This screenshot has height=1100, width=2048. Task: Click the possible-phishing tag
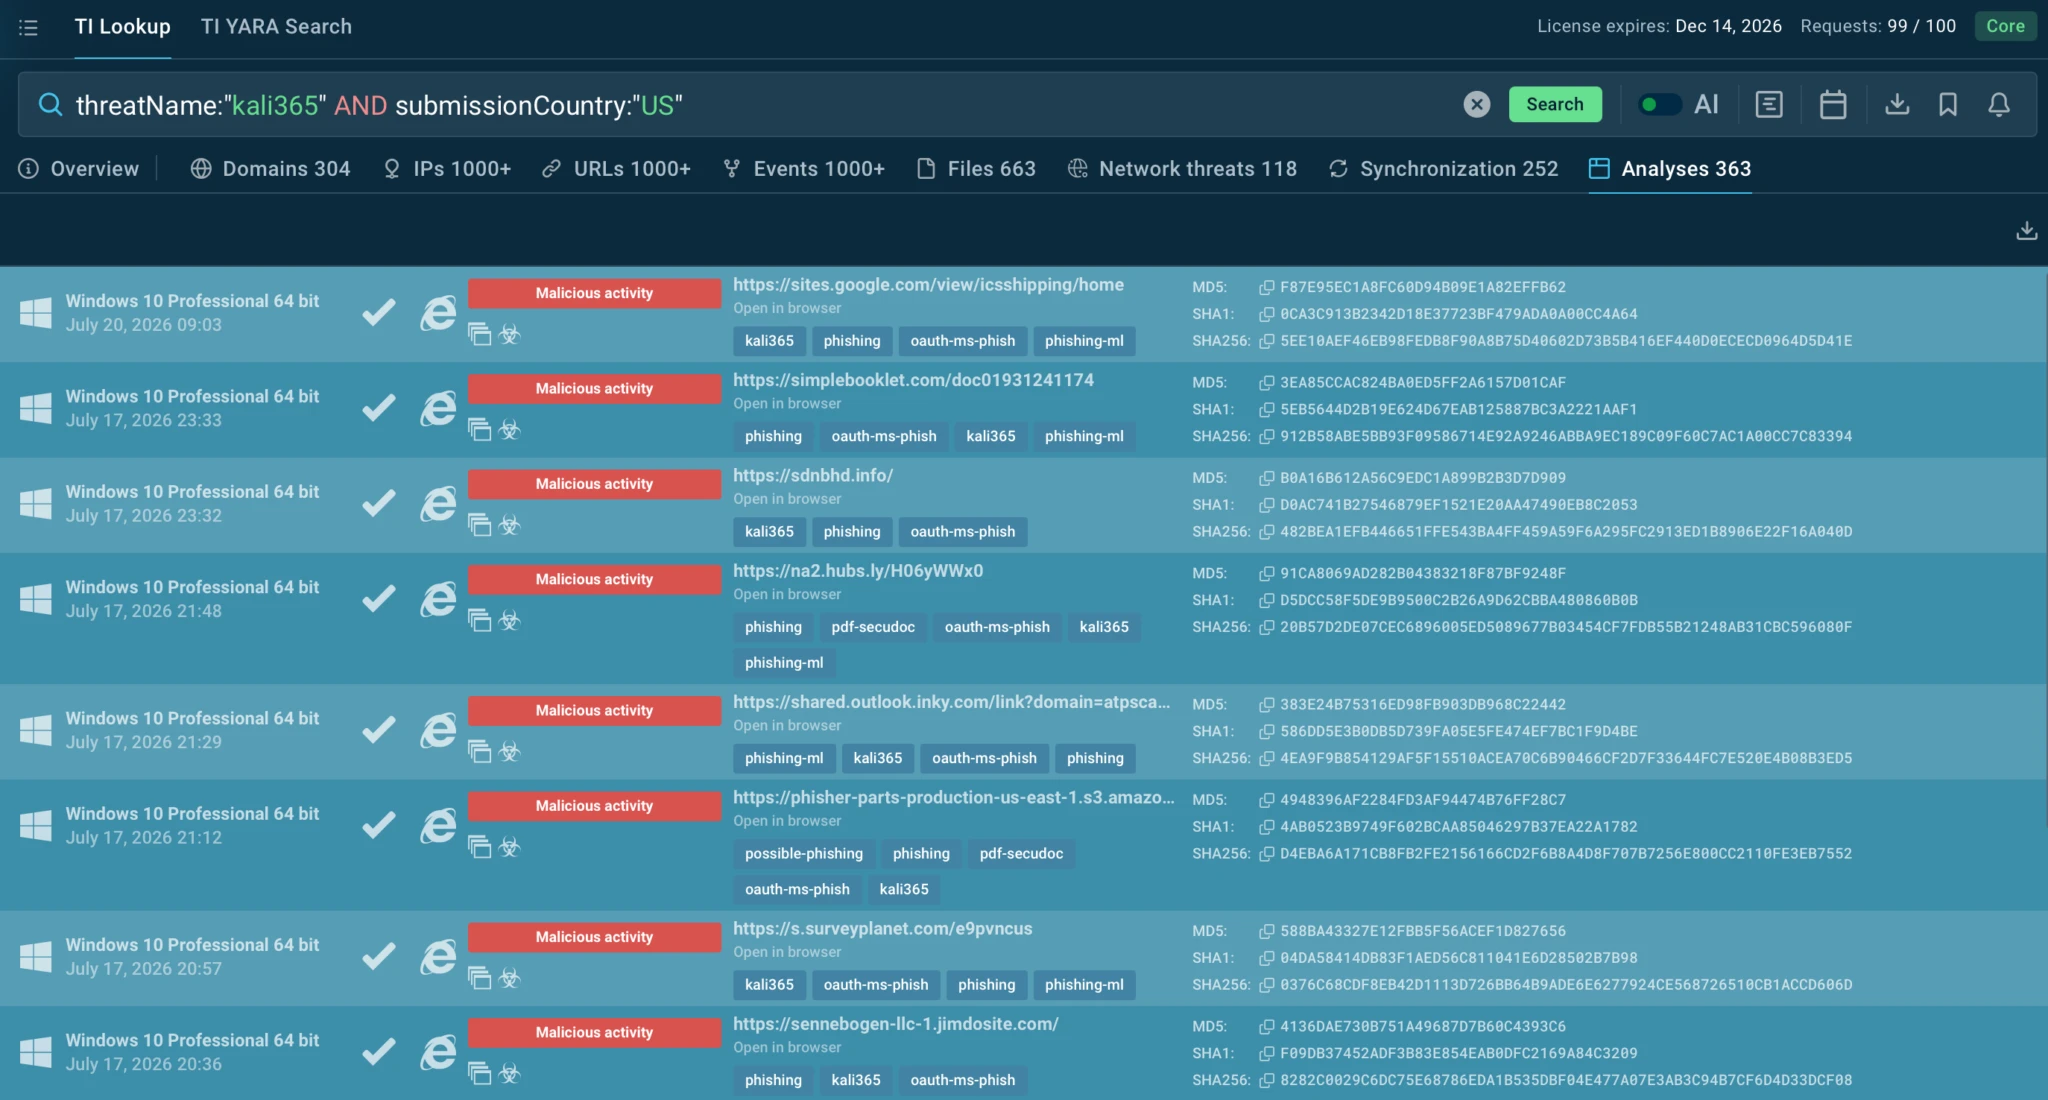pyautogui.click(x=803, y=853)
